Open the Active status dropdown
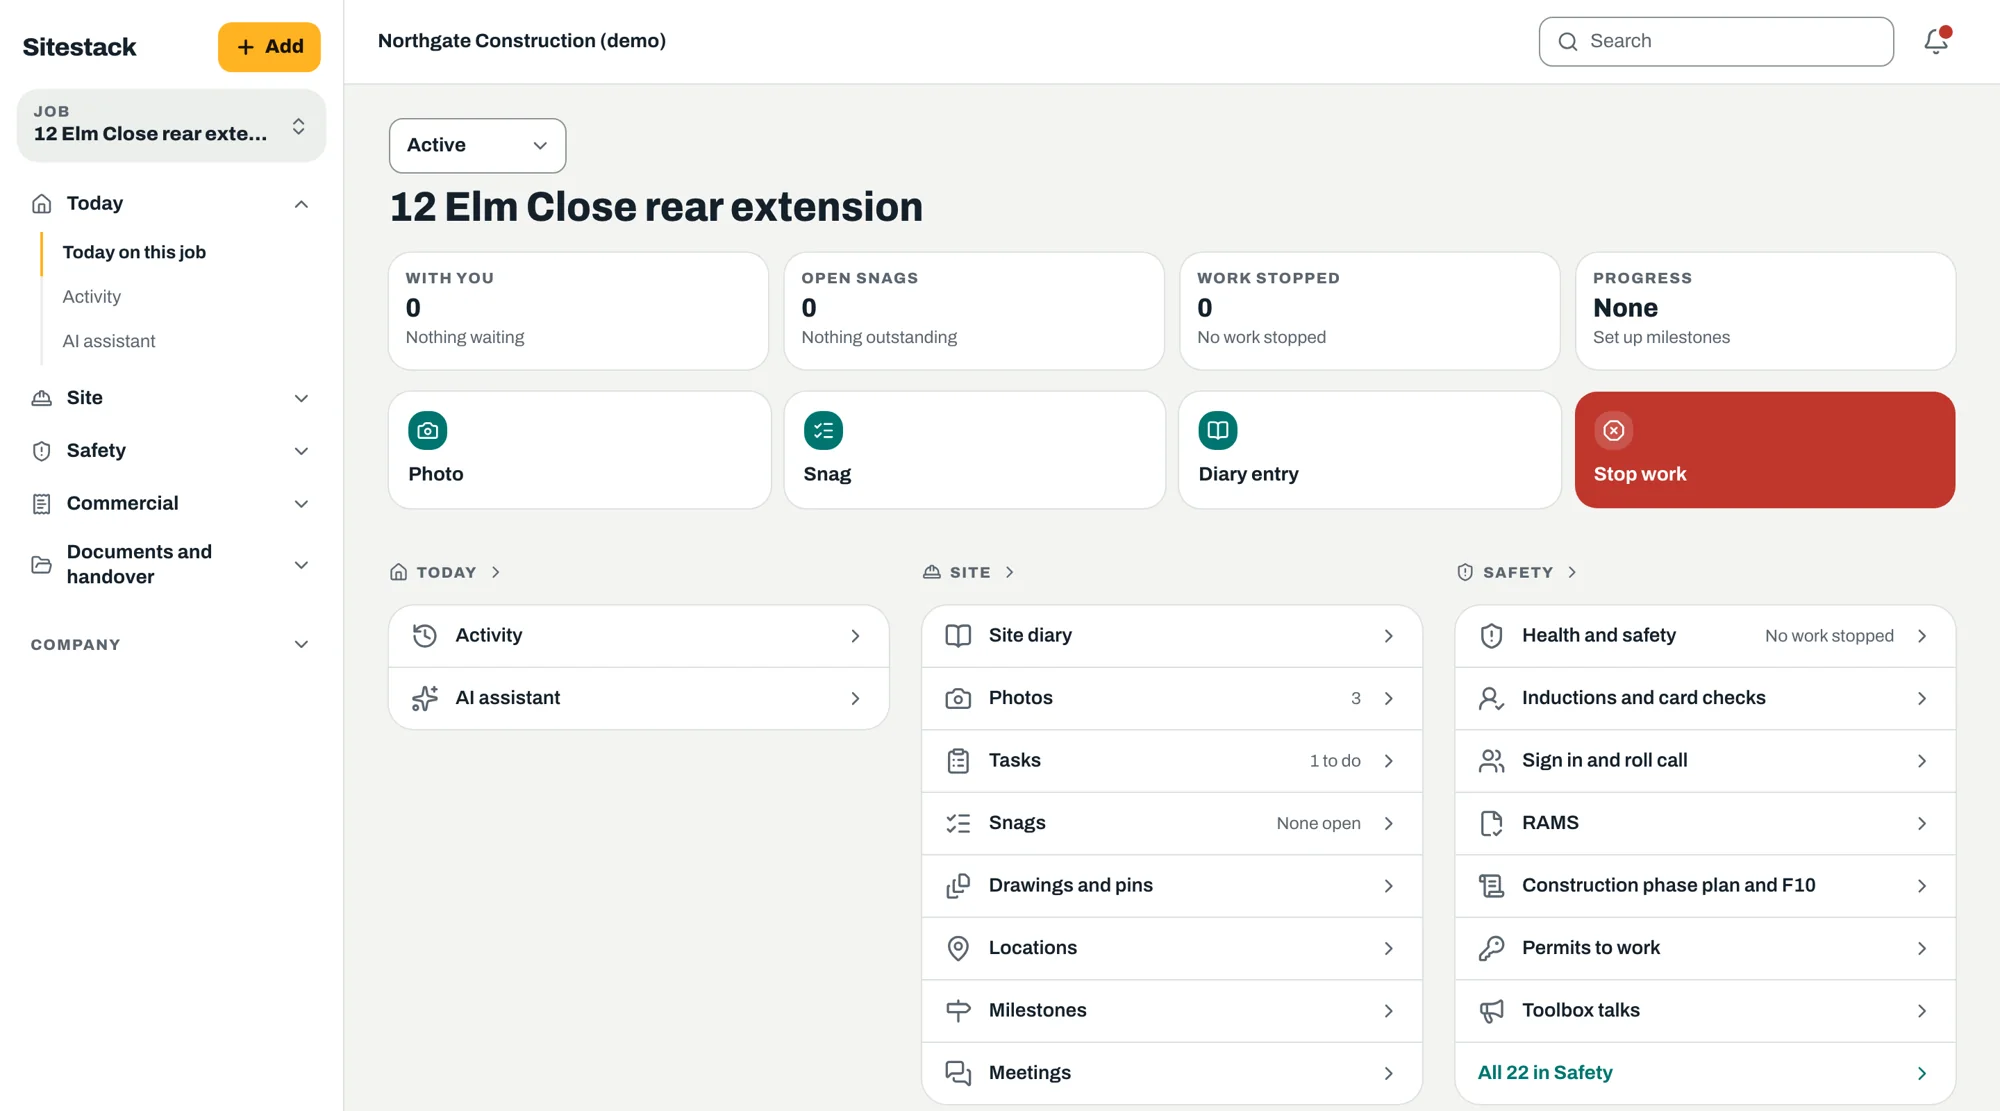This screenshot has height=1111, width=2000. click(x=477, y=146)
